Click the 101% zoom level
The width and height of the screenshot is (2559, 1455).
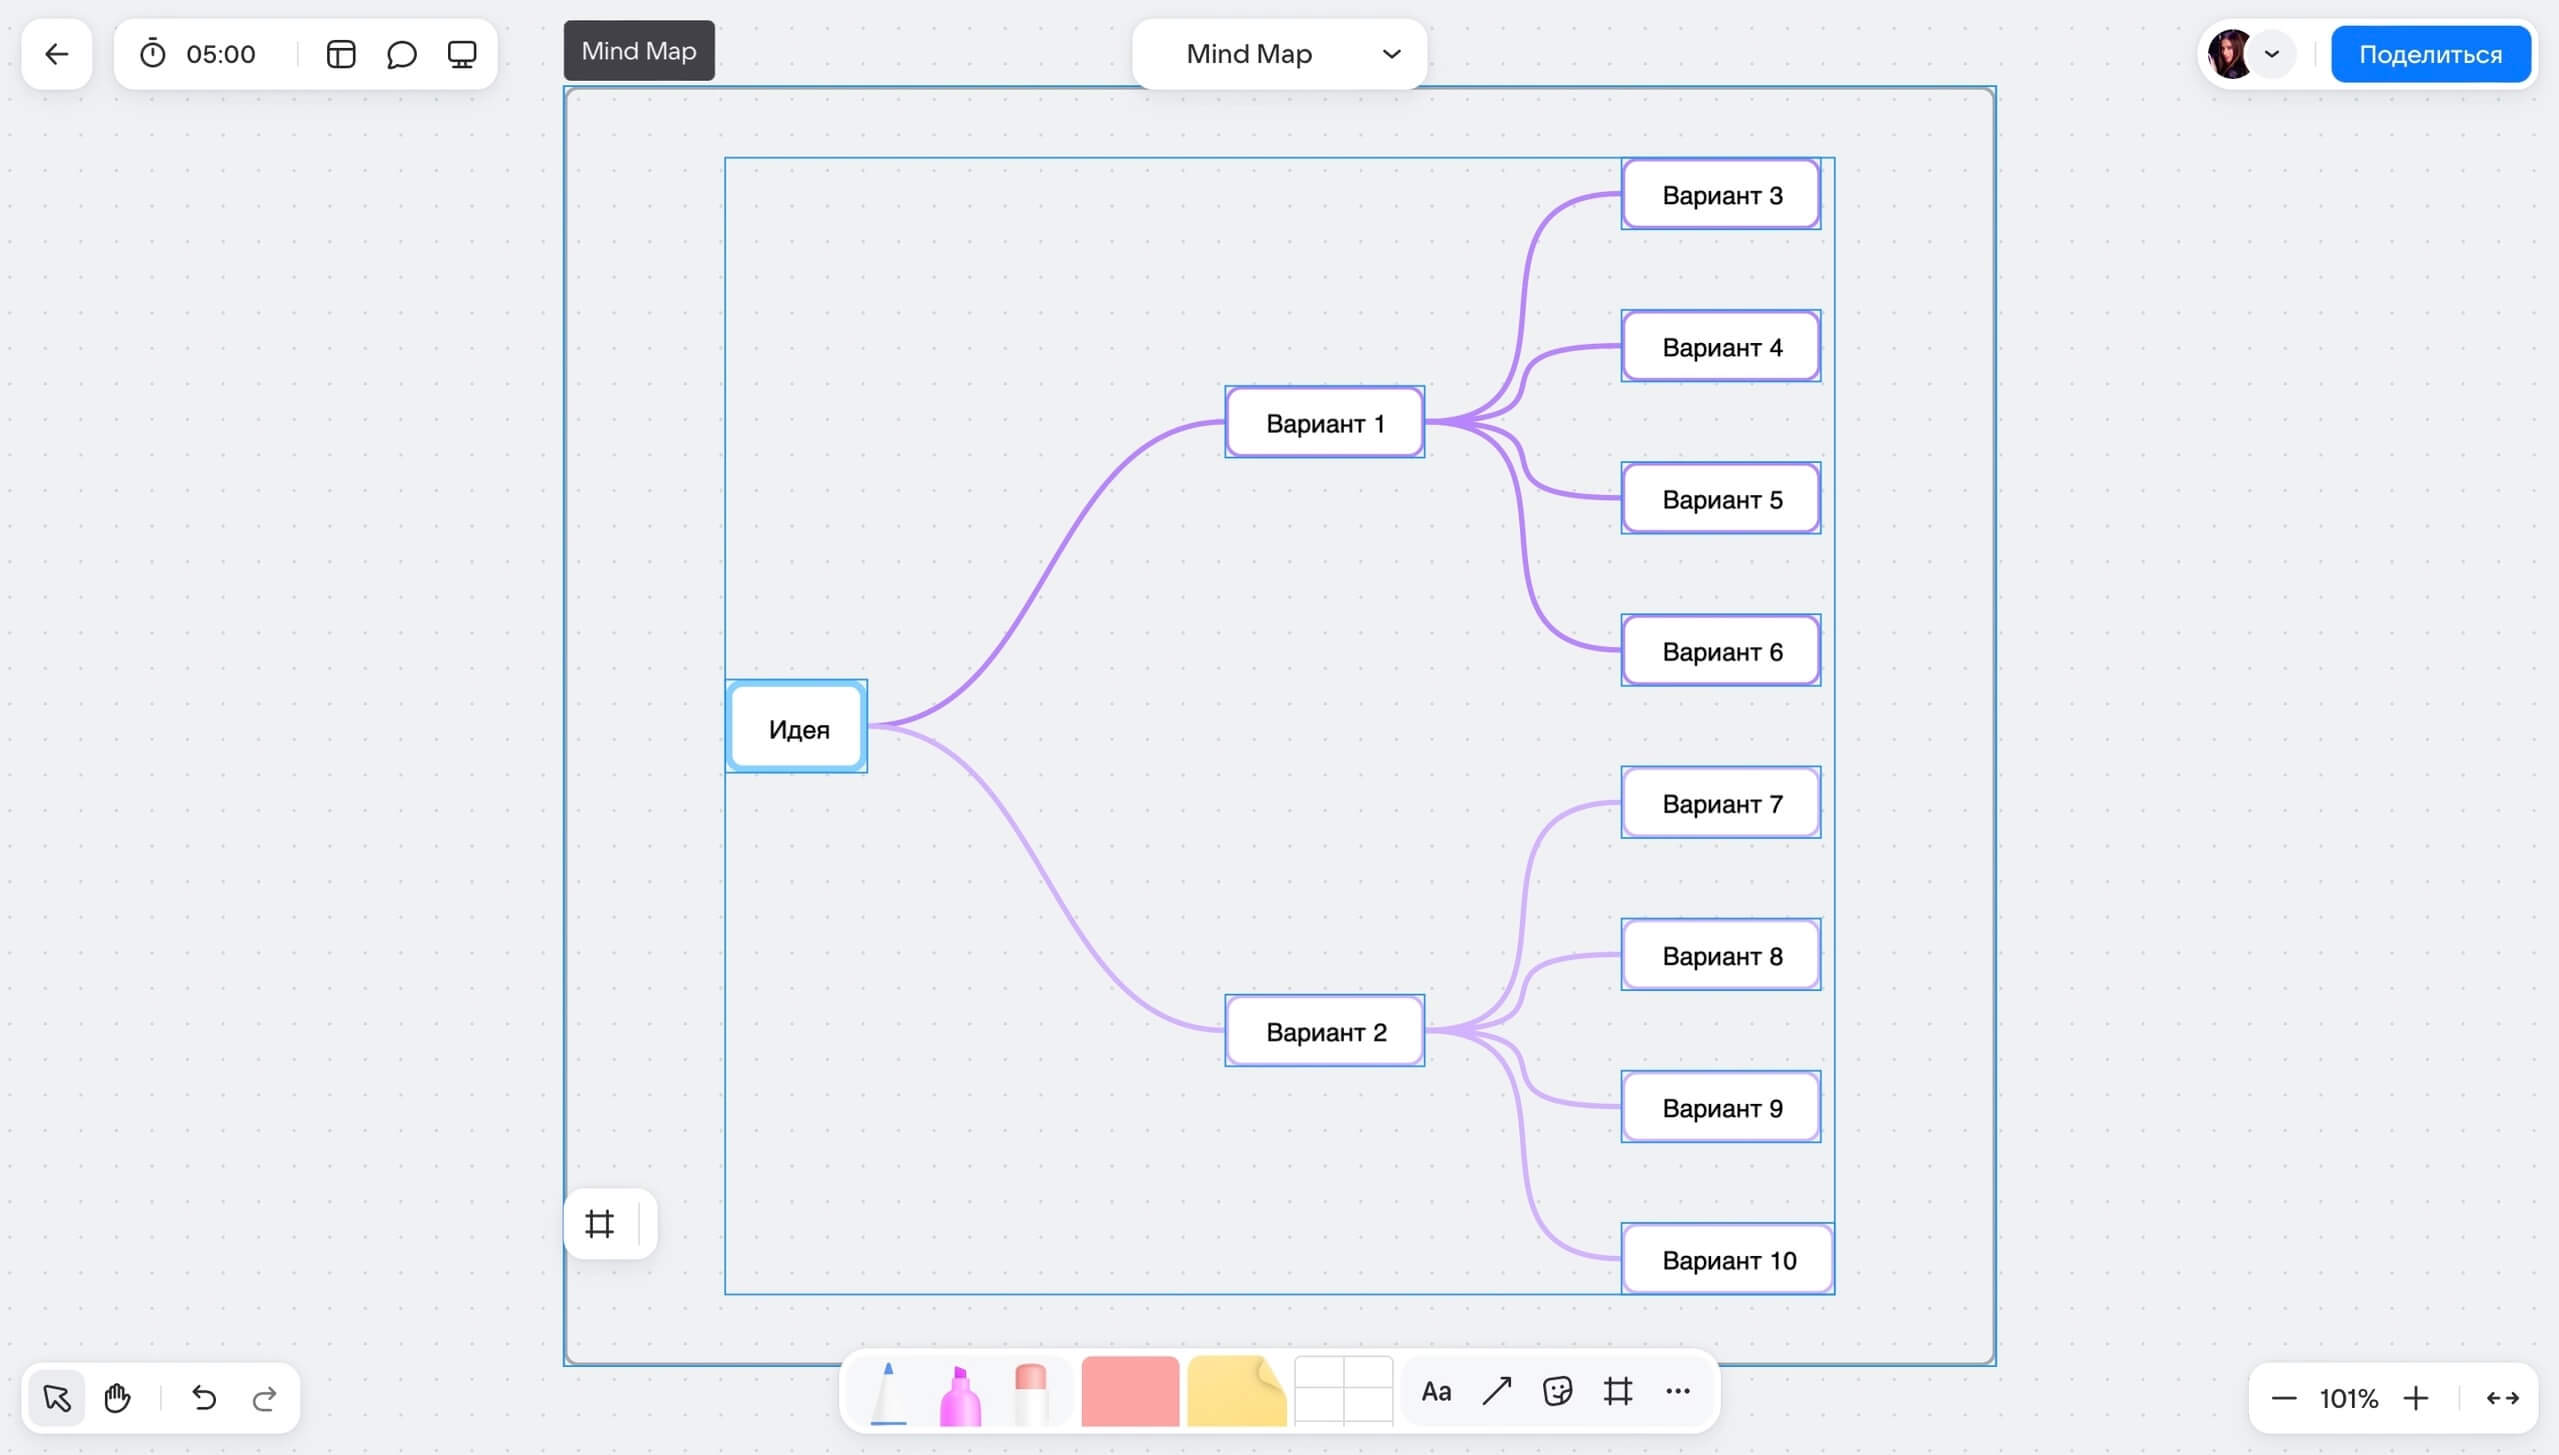click(2349, 1399)
